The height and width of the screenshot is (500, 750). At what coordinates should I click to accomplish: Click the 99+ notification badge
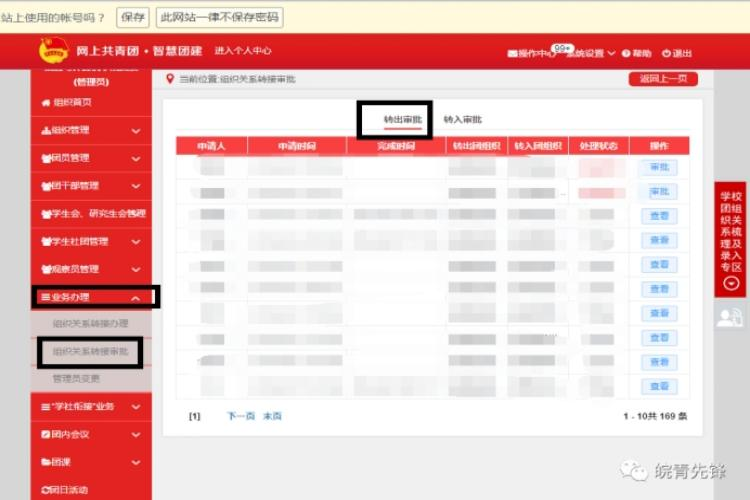click(562, 47)
